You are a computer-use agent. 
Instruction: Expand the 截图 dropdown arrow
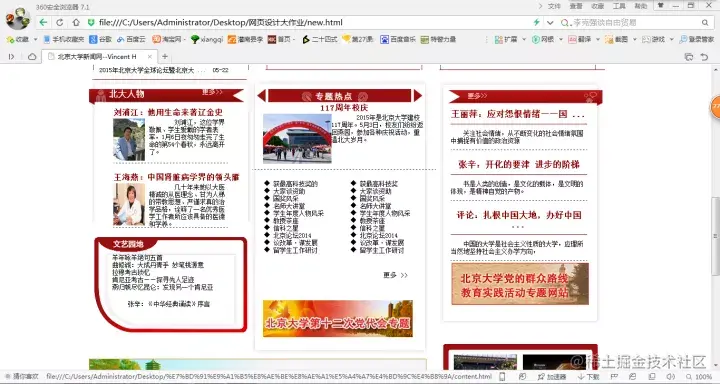point(635,40)
